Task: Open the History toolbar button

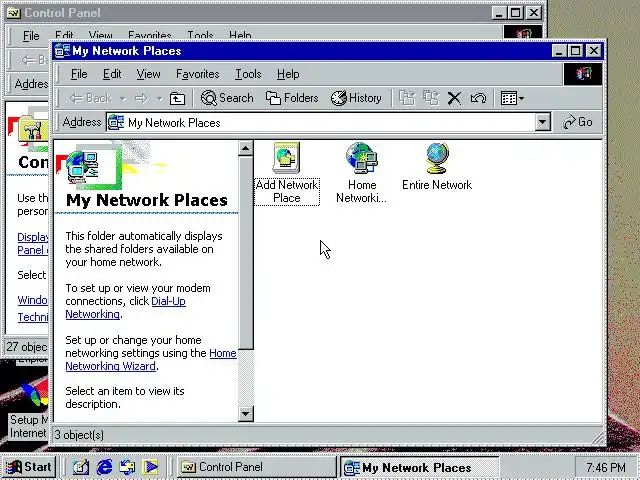Action: point(356,98)
